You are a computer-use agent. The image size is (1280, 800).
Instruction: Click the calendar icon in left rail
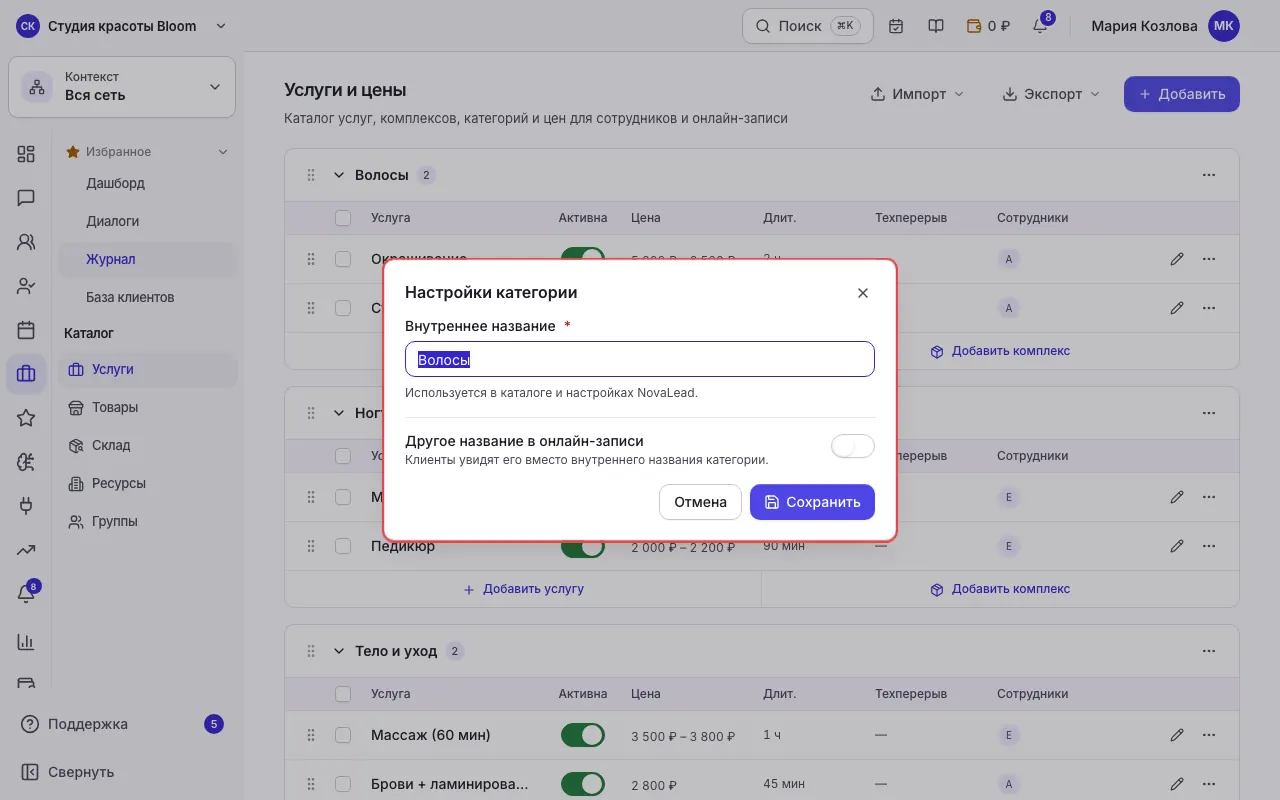coord(26,330)
